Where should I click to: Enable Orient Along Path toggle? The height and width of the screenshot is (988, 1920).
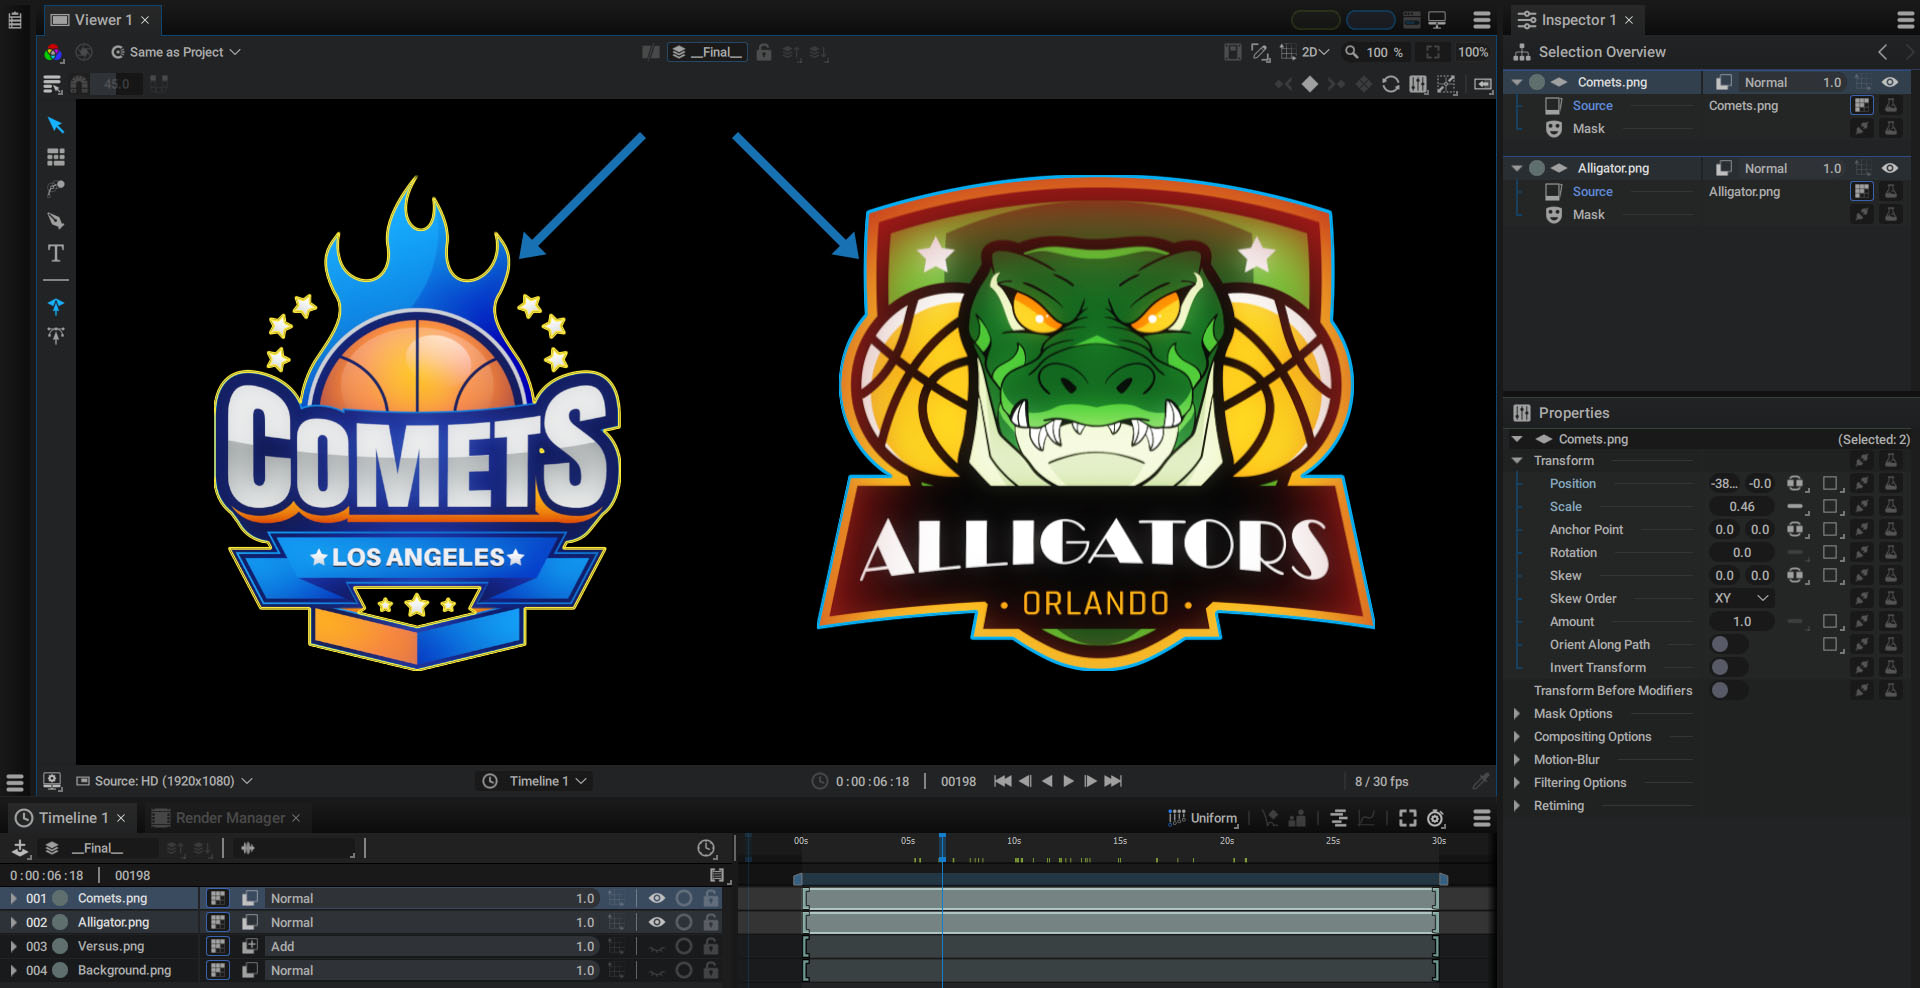(1728, 644)
